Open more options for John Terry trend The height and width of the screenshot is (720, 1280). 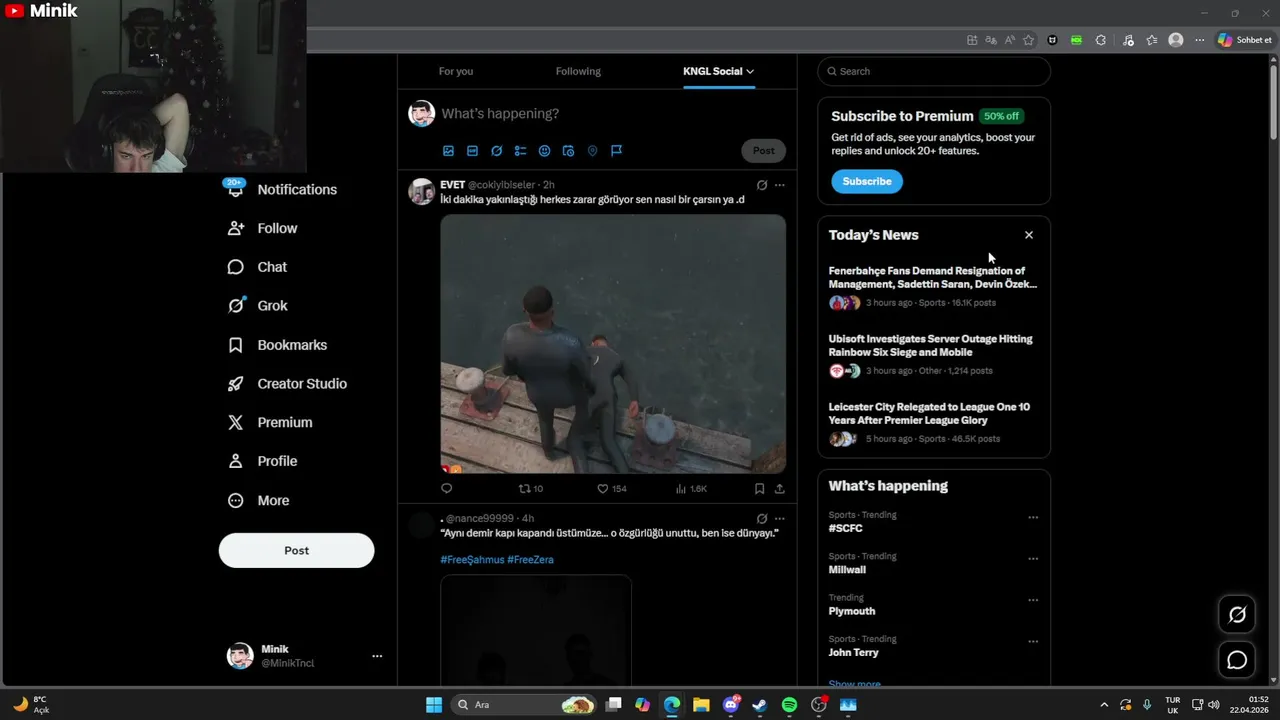click(x=1033, y=642)
